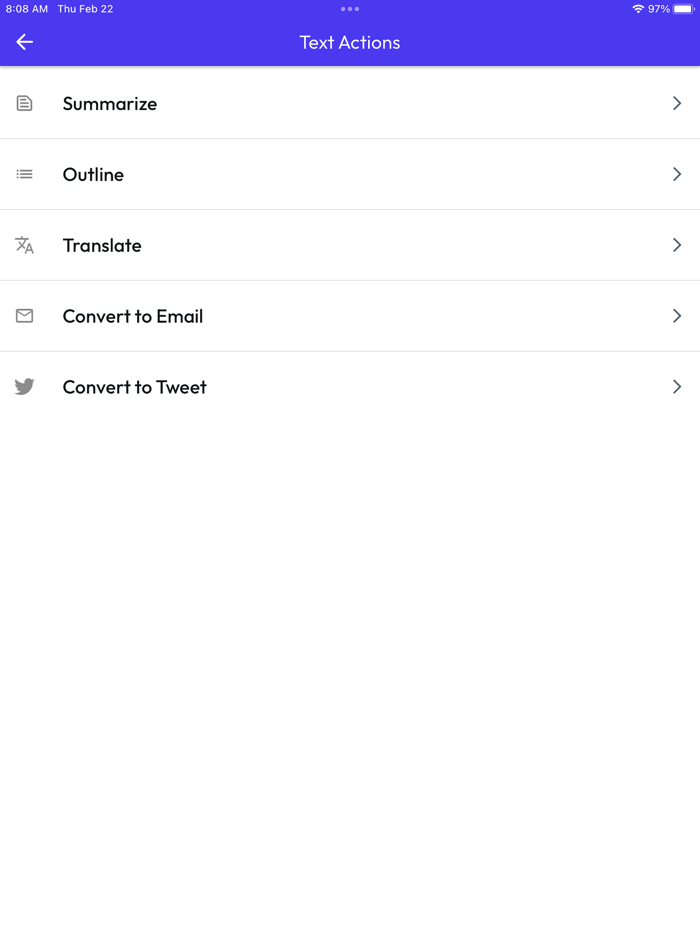Open the Convert to Email chevron
Image resolution: width=700 pixels, height=934 pixels.
676,316
